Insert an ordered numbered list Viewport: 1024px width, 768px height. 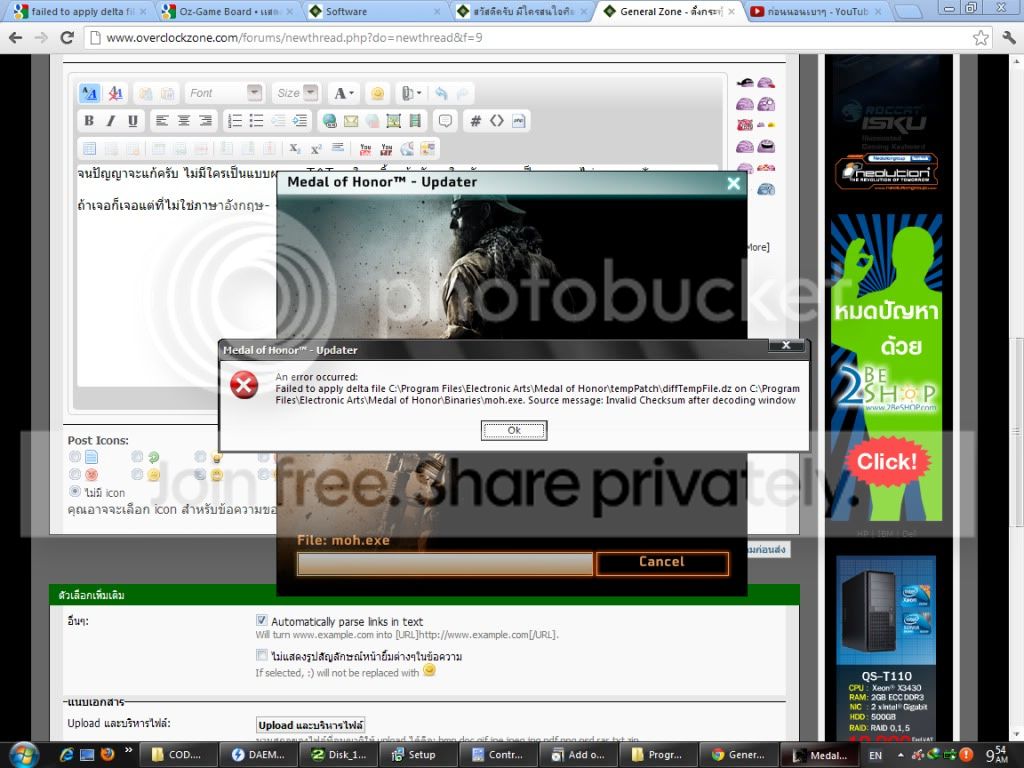[235, 121]
